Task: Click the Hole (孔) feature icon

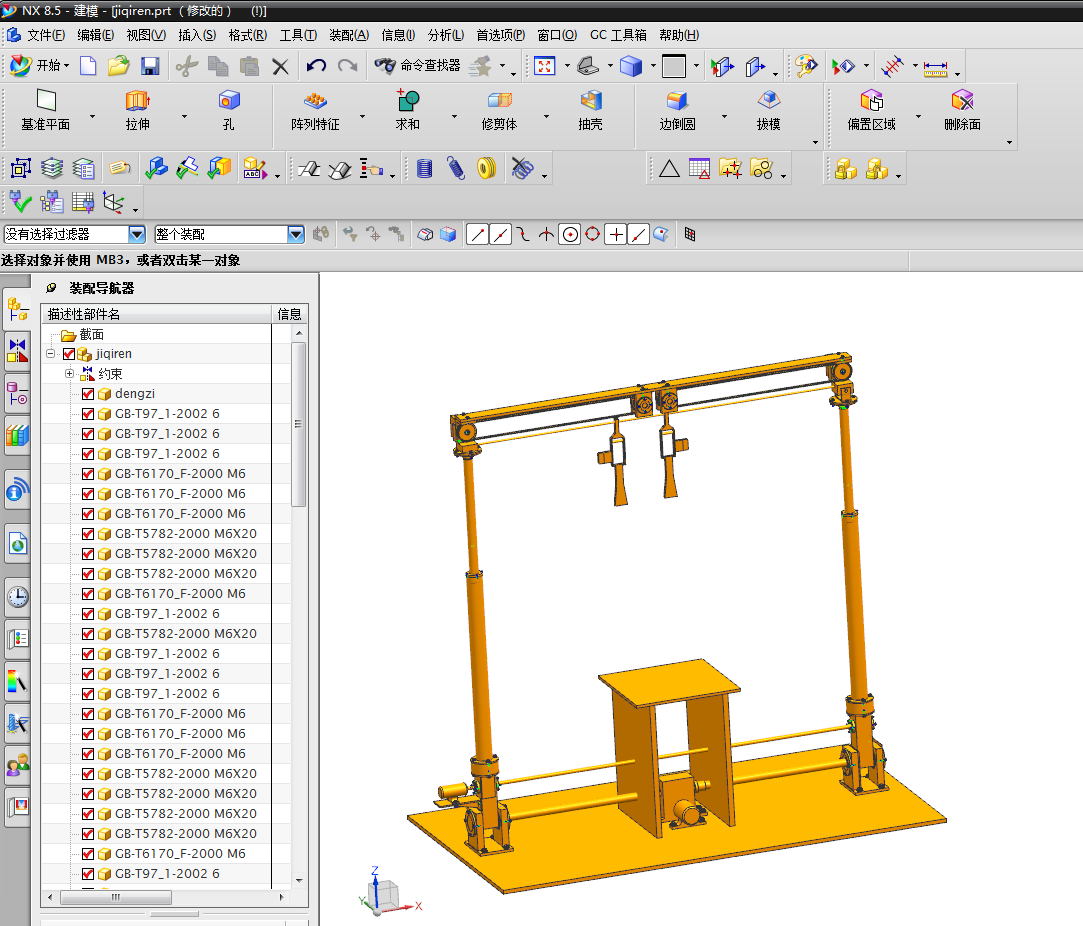Action: [229, 101]
